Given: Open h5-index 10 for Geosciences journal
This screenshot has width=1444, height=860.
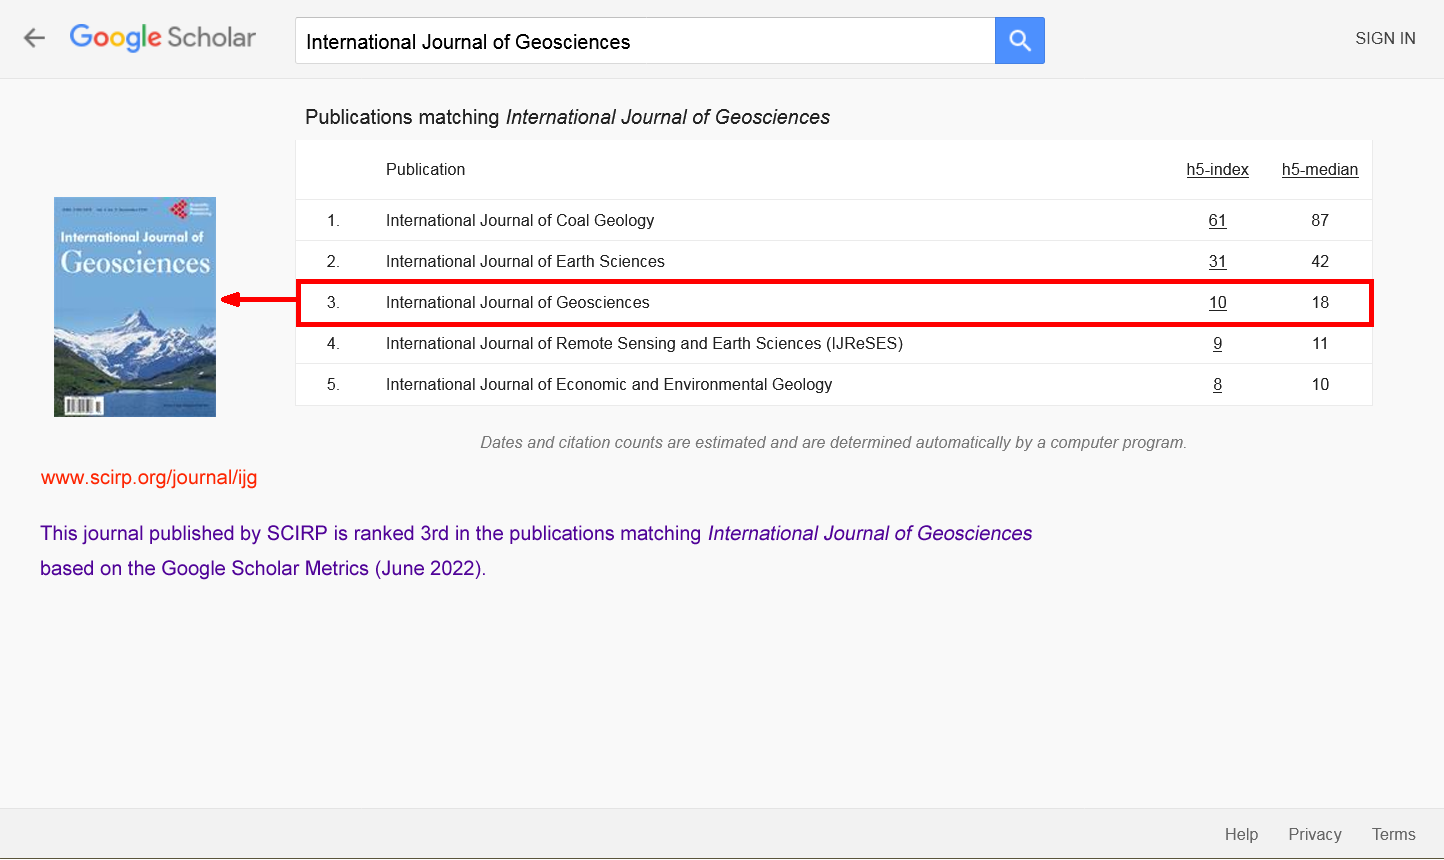Looking at the screenshot, I should point(1217,302).
